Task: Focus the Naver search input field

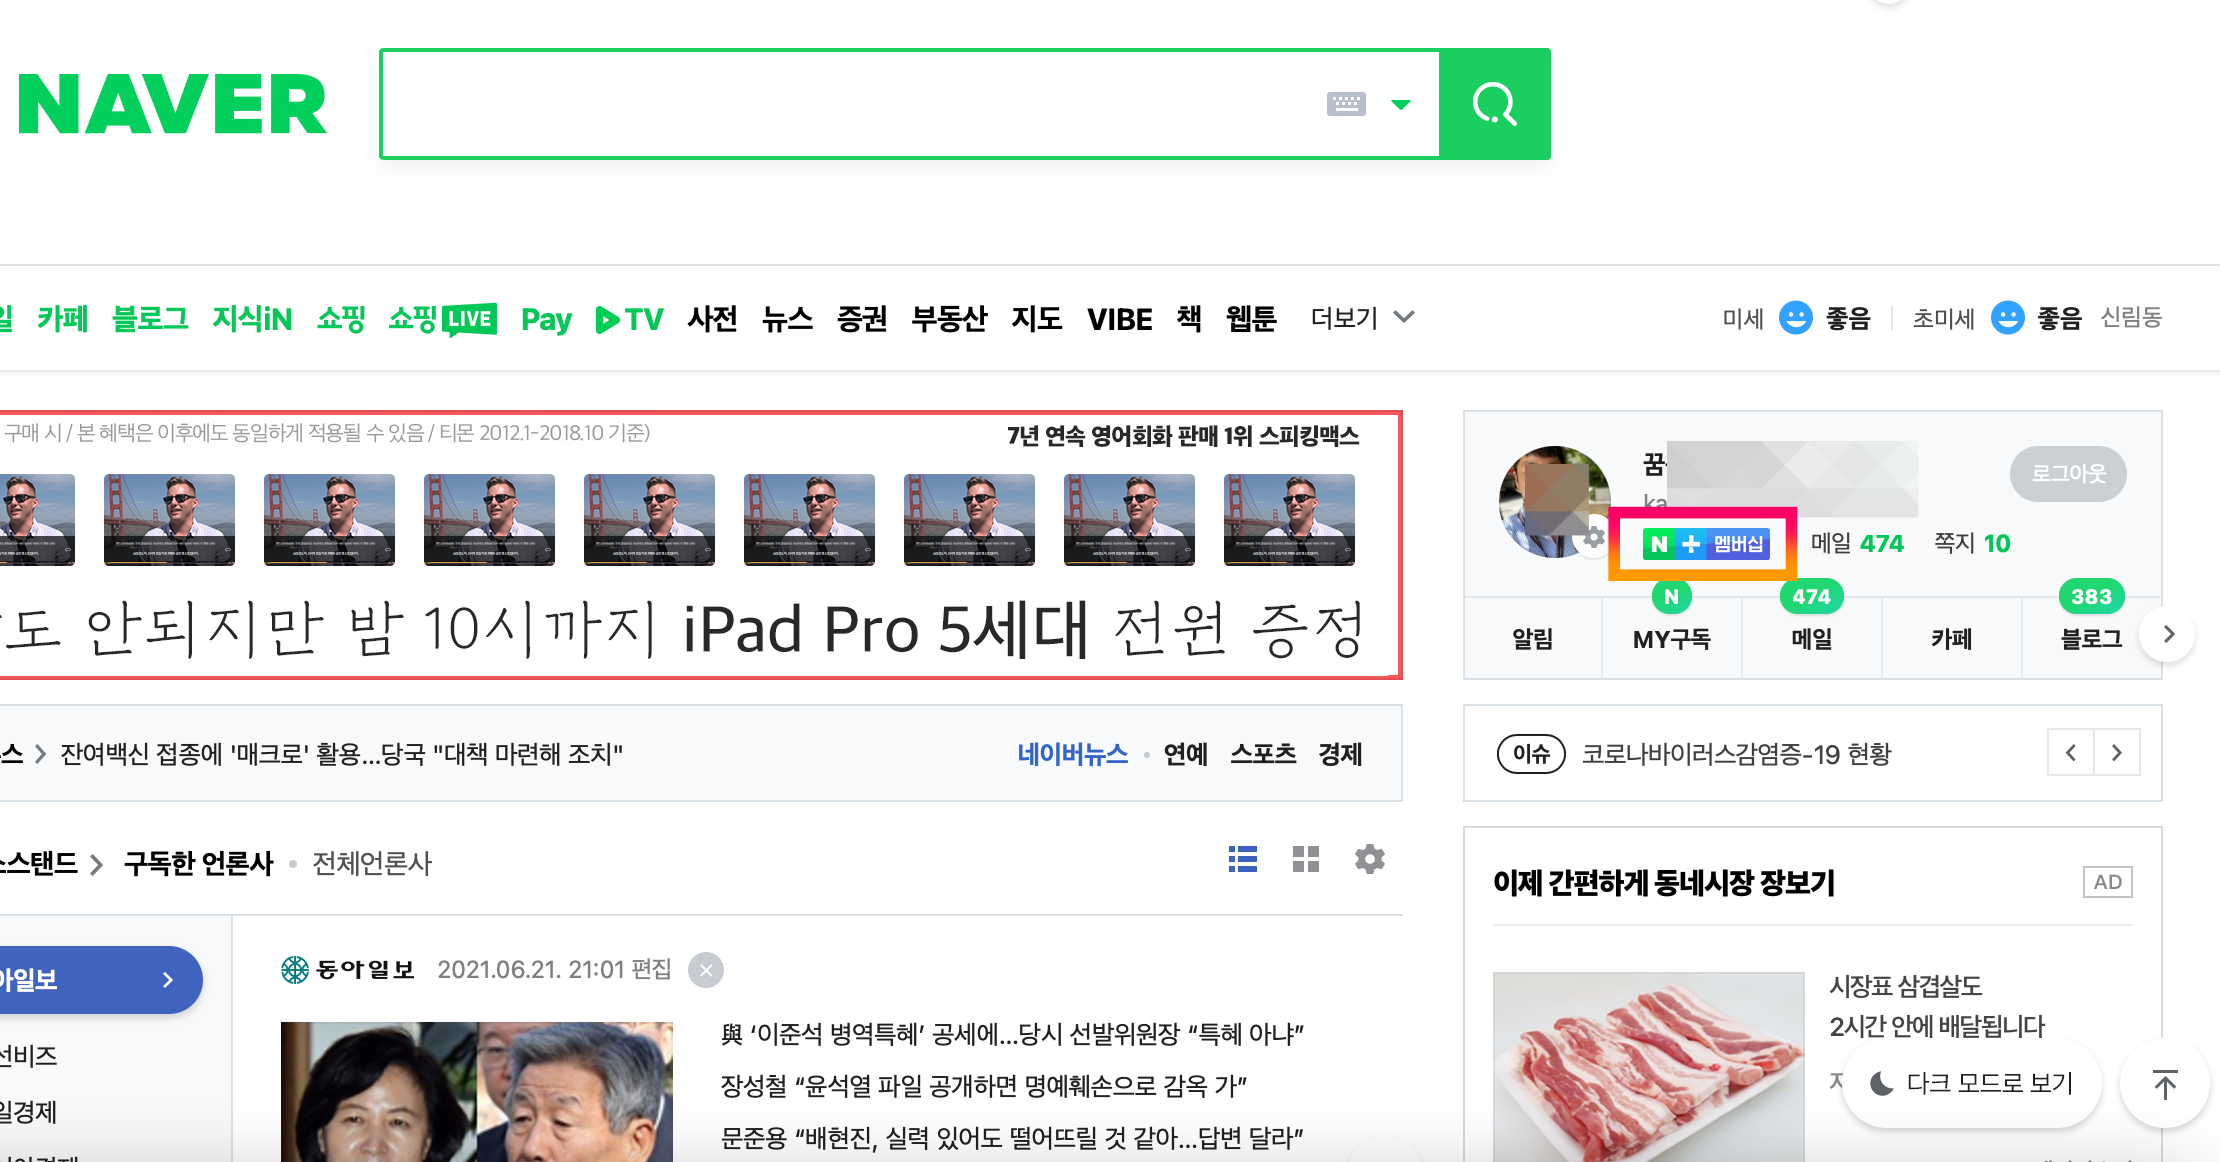Action: pos(852,104)
